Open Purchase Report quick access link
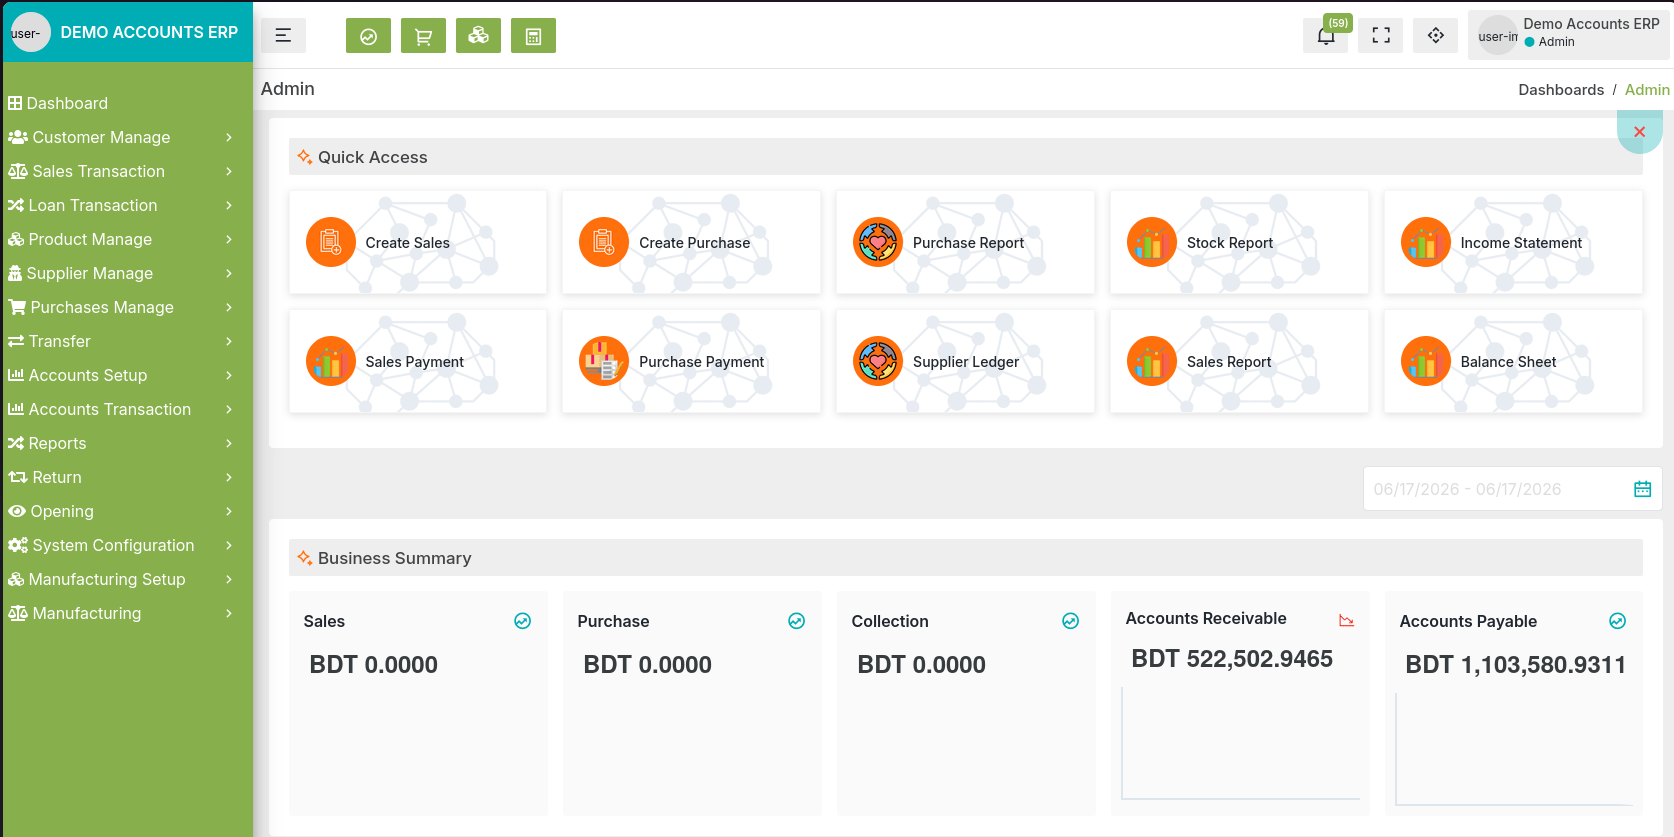 [965, 242]
